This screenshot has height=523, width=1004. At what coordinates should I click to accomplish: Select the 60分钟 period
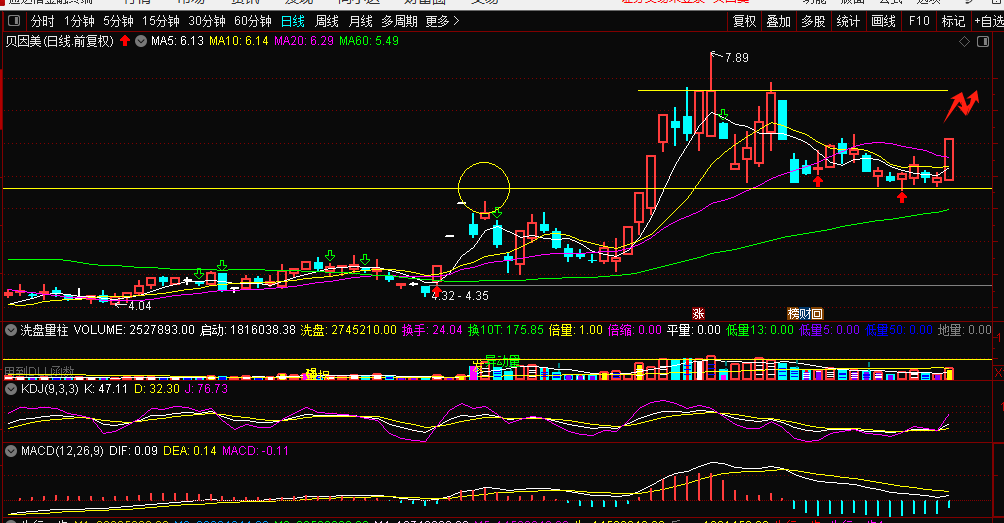253,21
